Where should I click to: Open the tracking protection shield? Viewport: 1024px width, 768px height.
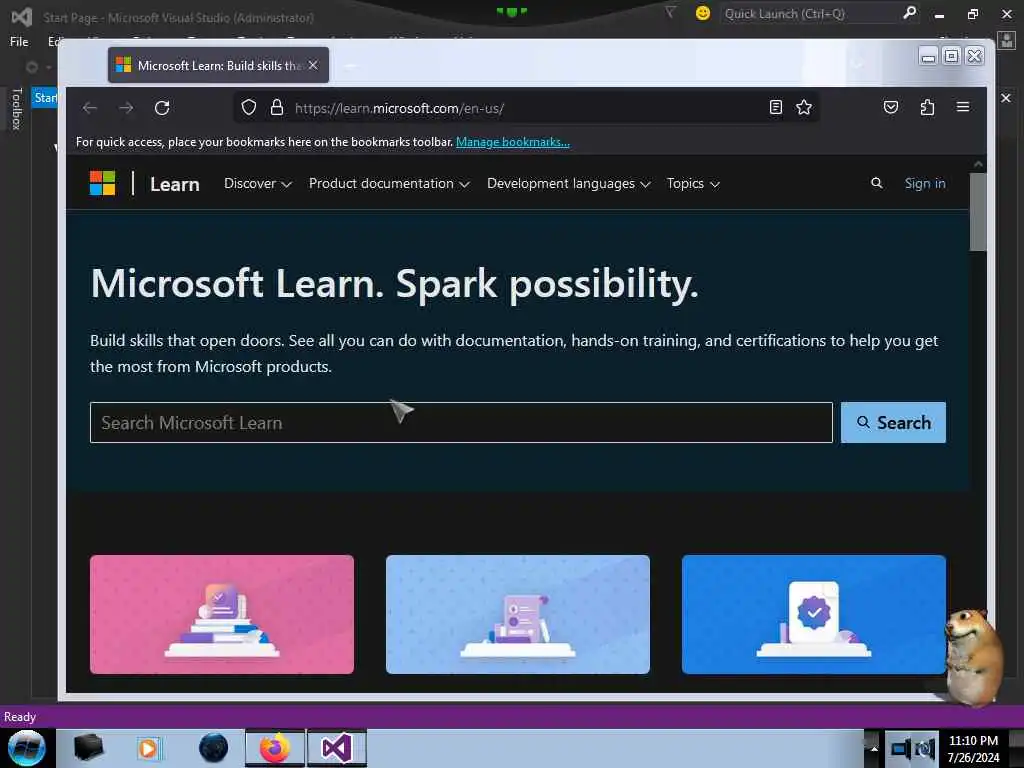pyautogui.click(x=249, y=107)
